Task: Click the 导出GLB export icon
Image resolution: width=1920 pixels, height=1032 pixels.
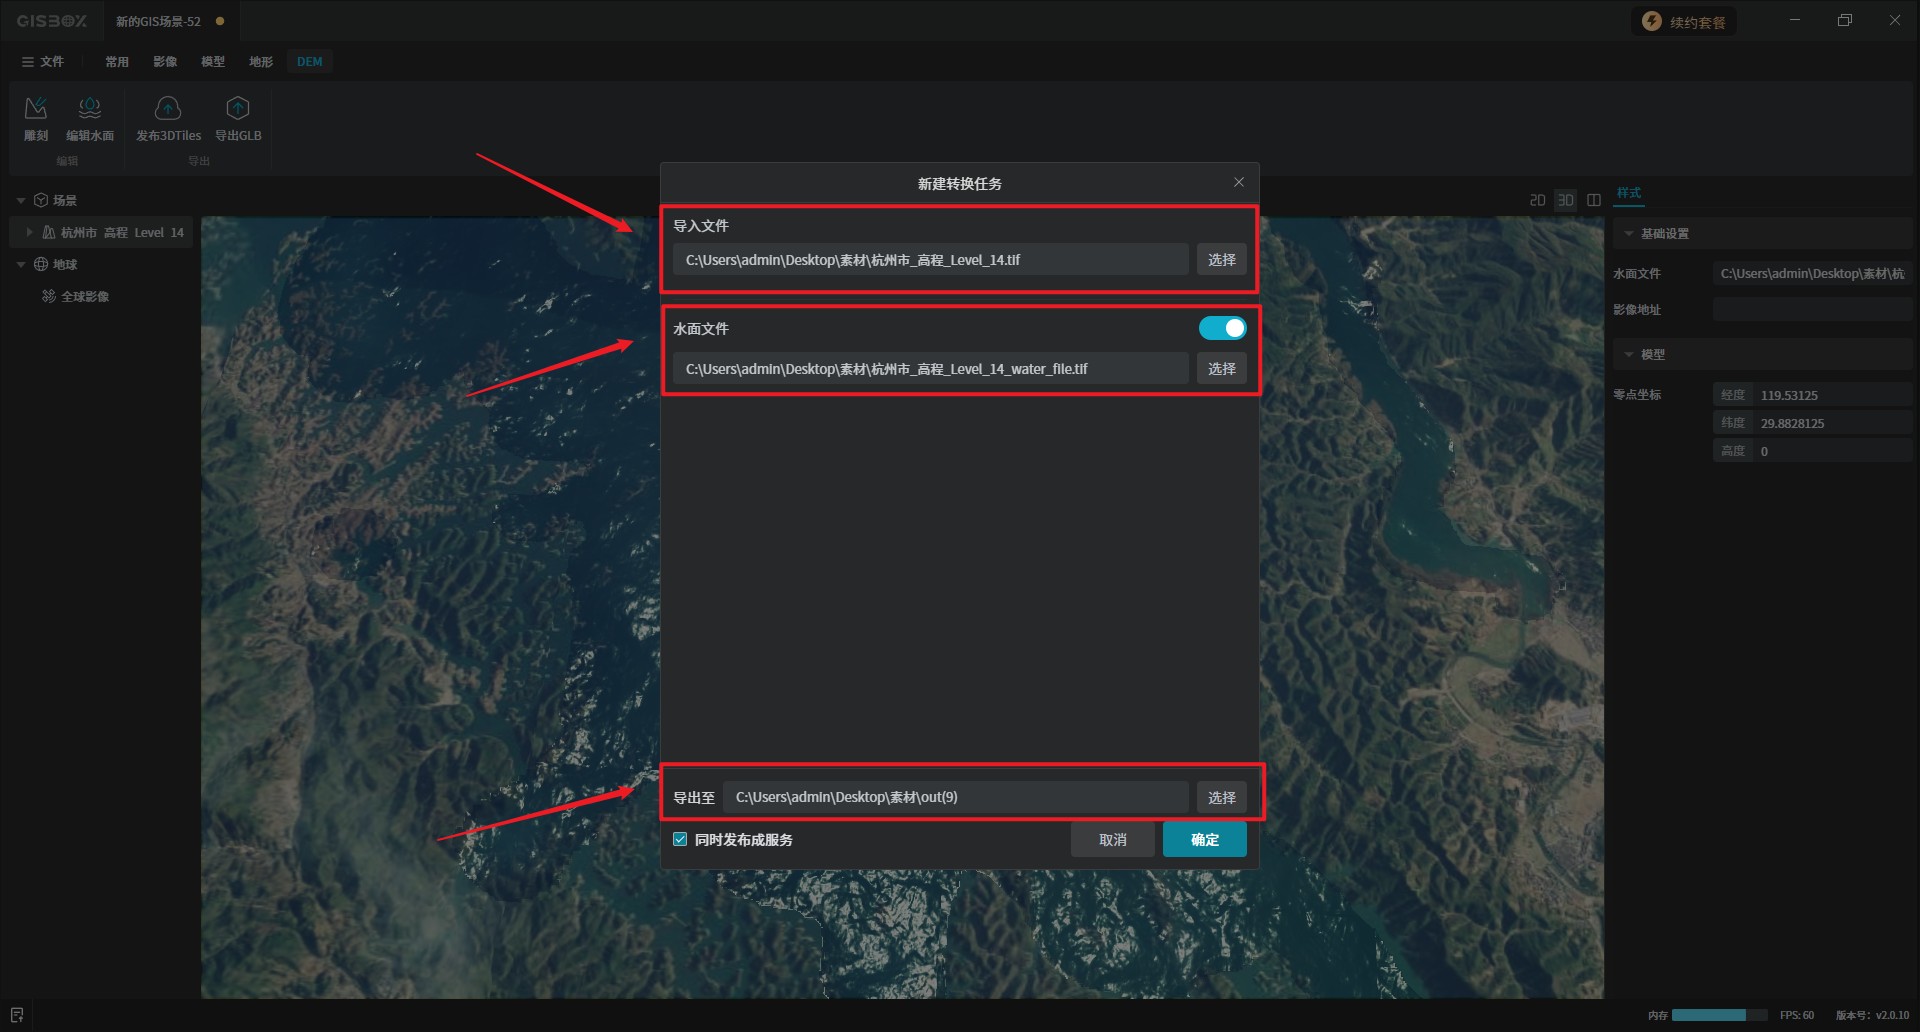Action: click(x=238, y=108)
